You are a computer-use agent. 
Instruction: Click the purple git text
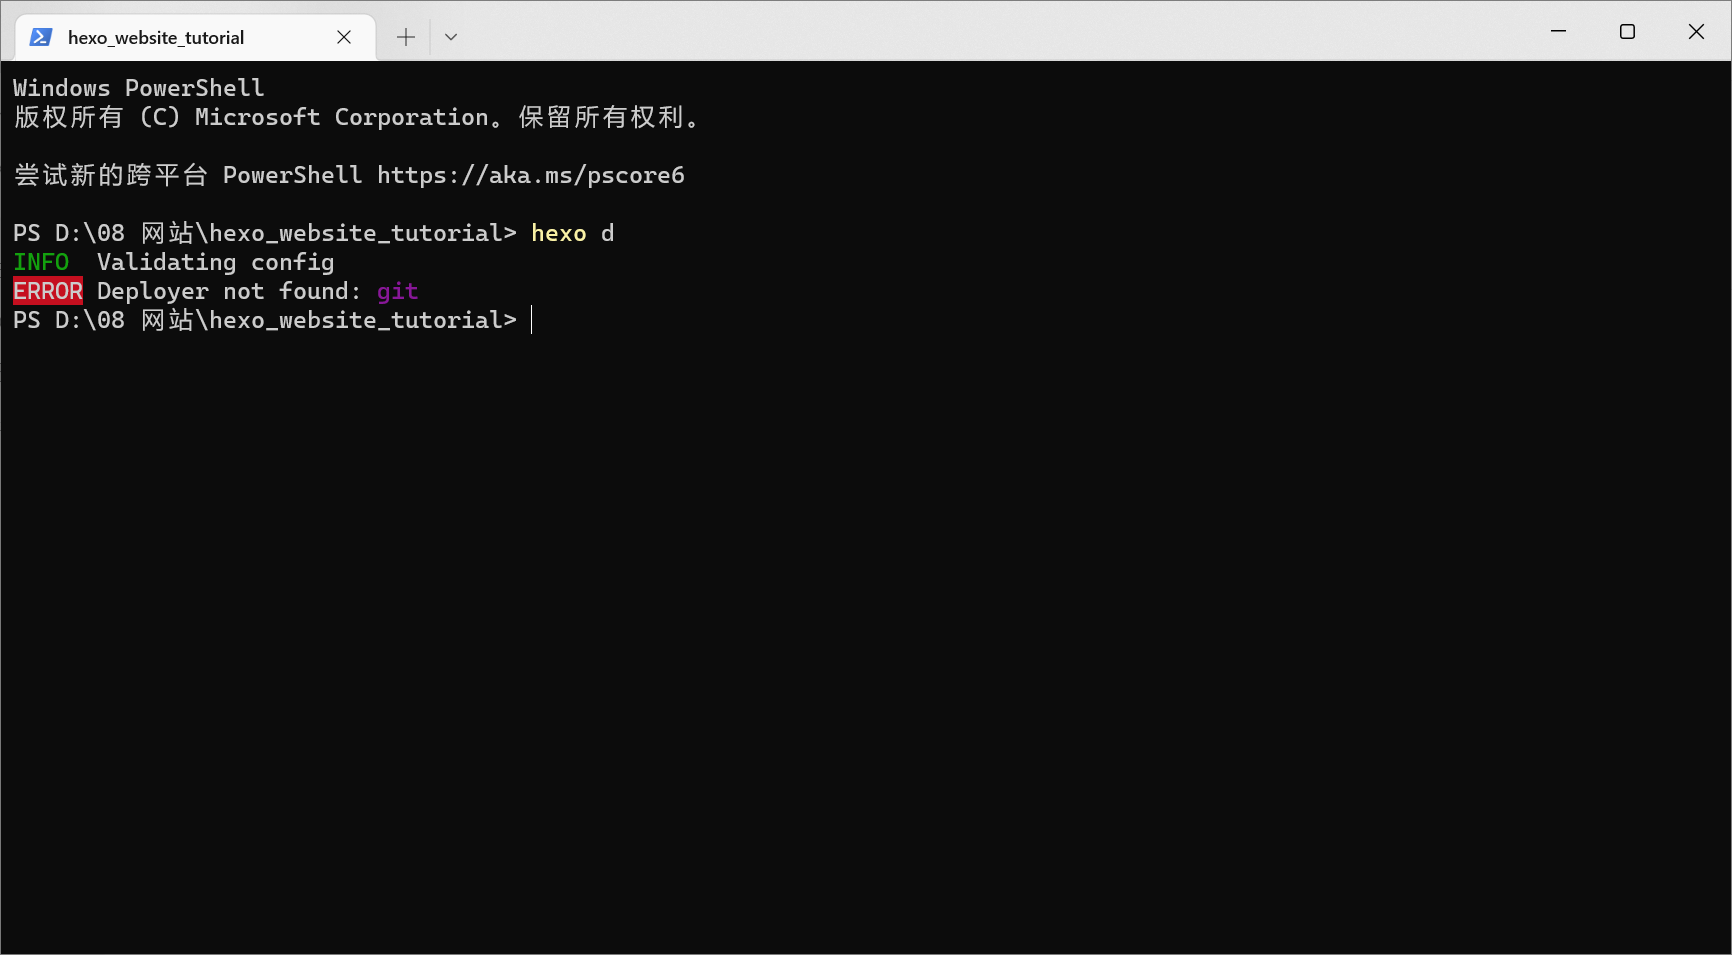click(x=397, y=291)
